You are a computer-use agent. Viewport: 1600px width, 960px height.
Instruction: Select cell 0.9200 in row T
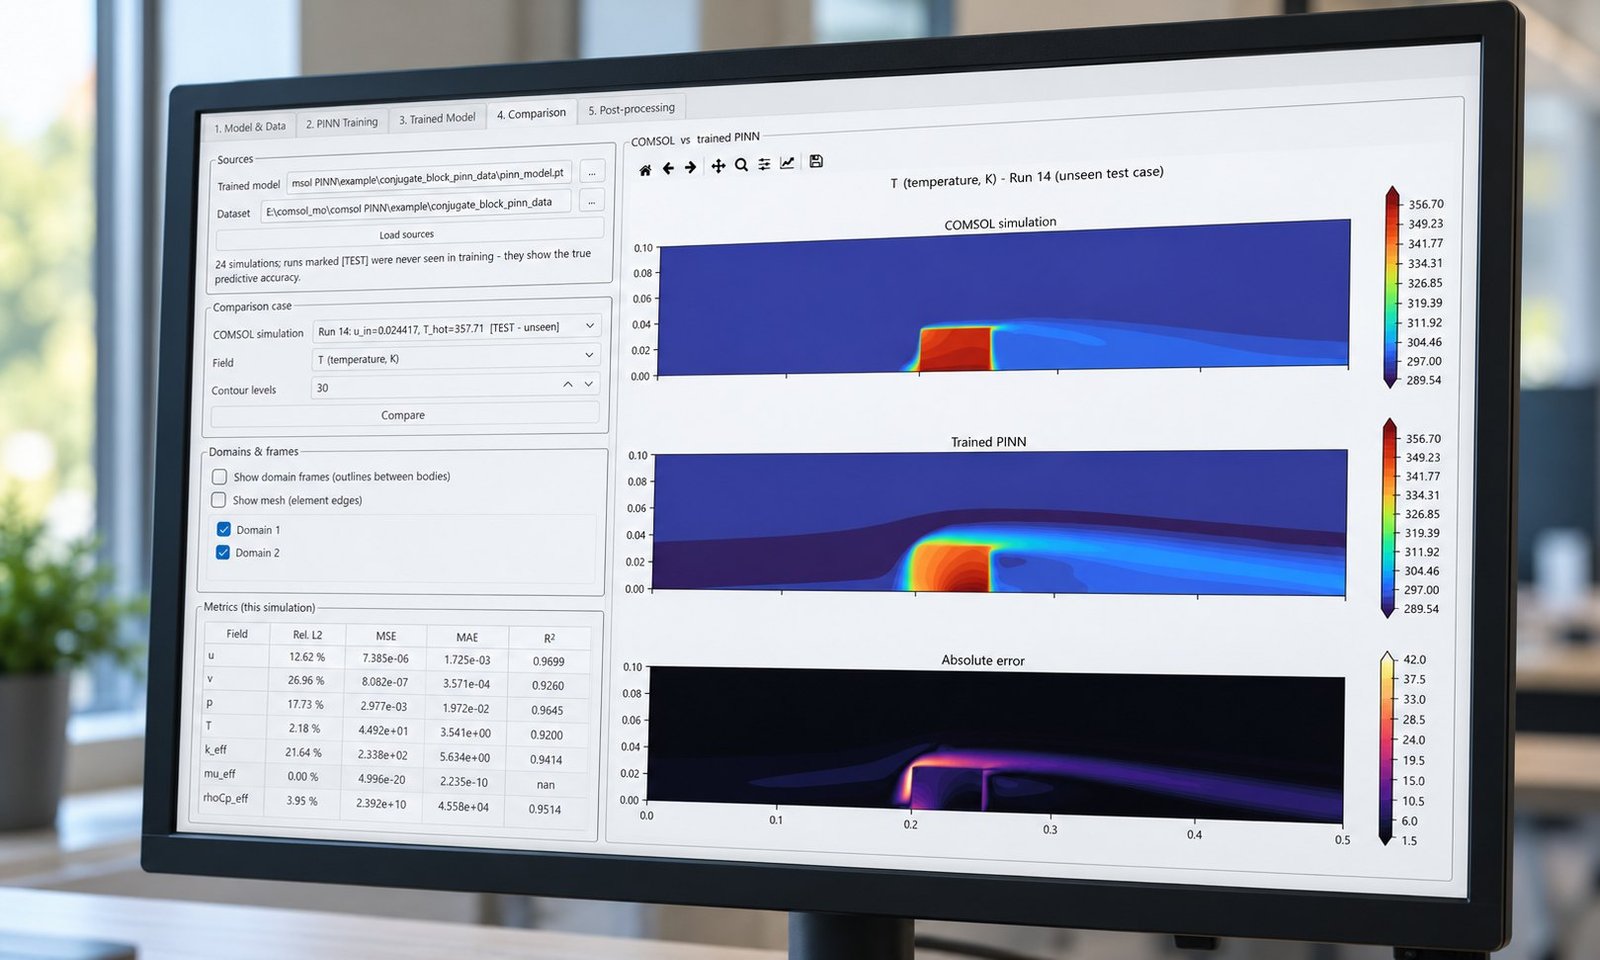[x=547, y=734]
